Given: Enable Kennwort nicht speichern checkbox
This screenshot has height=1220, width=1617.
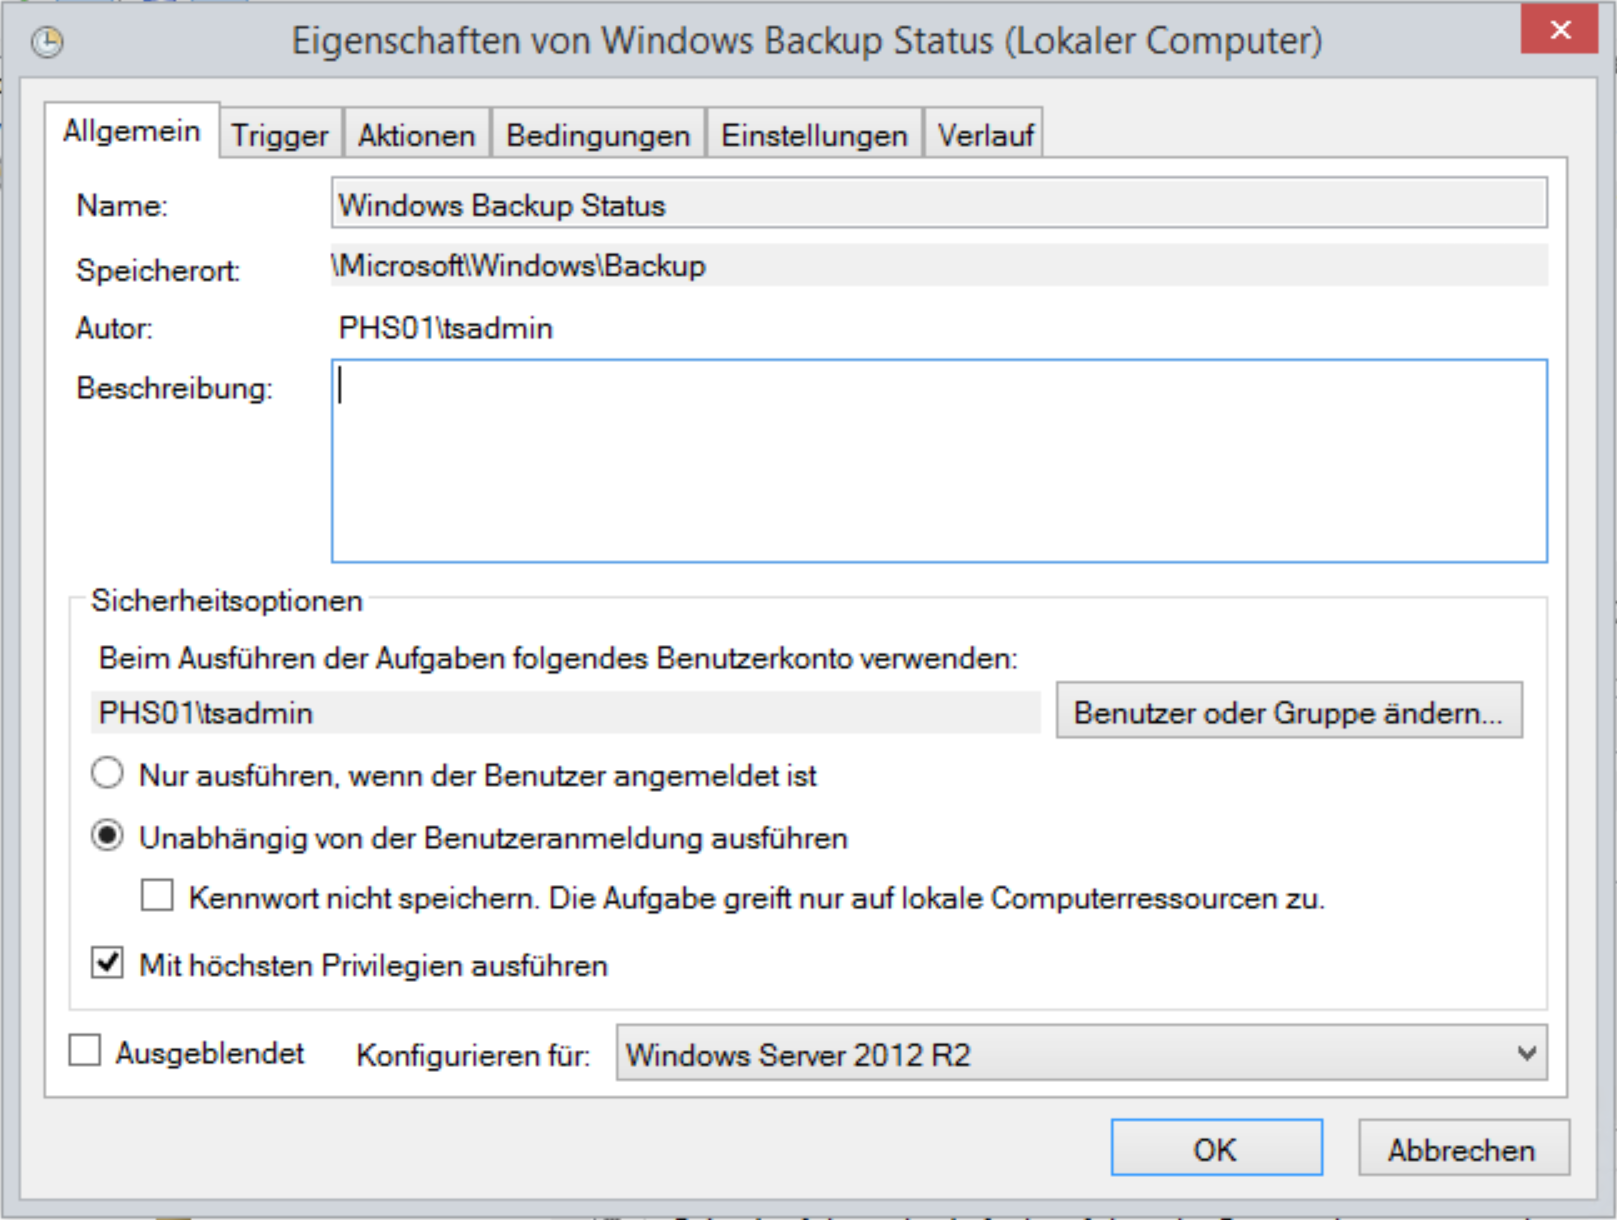Looking at the screenshot, I should (157, 895).
